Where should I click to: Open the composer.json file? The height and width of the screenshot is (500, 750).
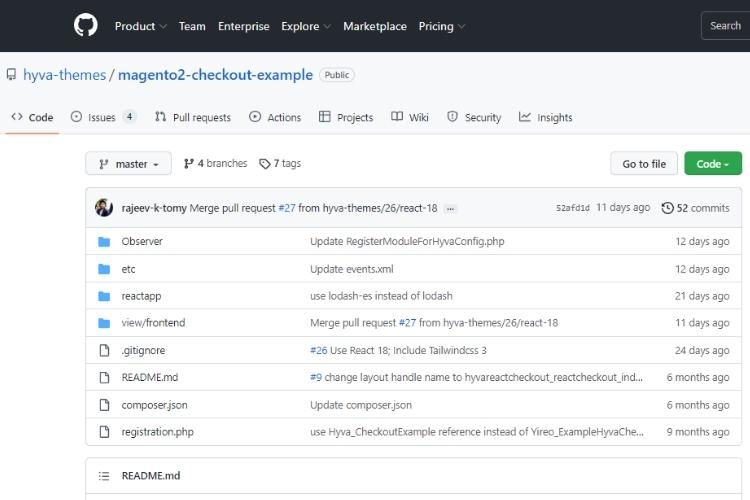tap(154, 405)
